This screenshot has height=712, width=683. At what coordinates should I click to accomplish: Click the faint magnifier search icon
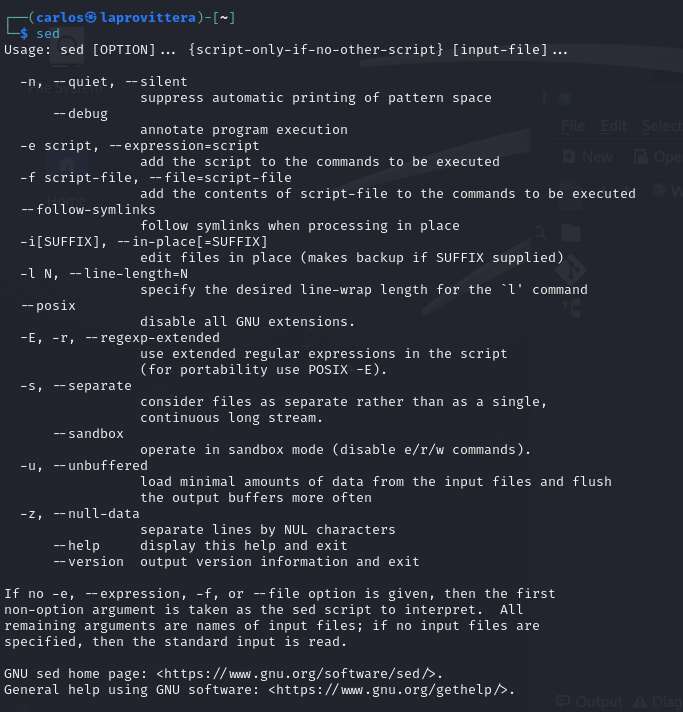pyautogui.click(x=540, y=233)
